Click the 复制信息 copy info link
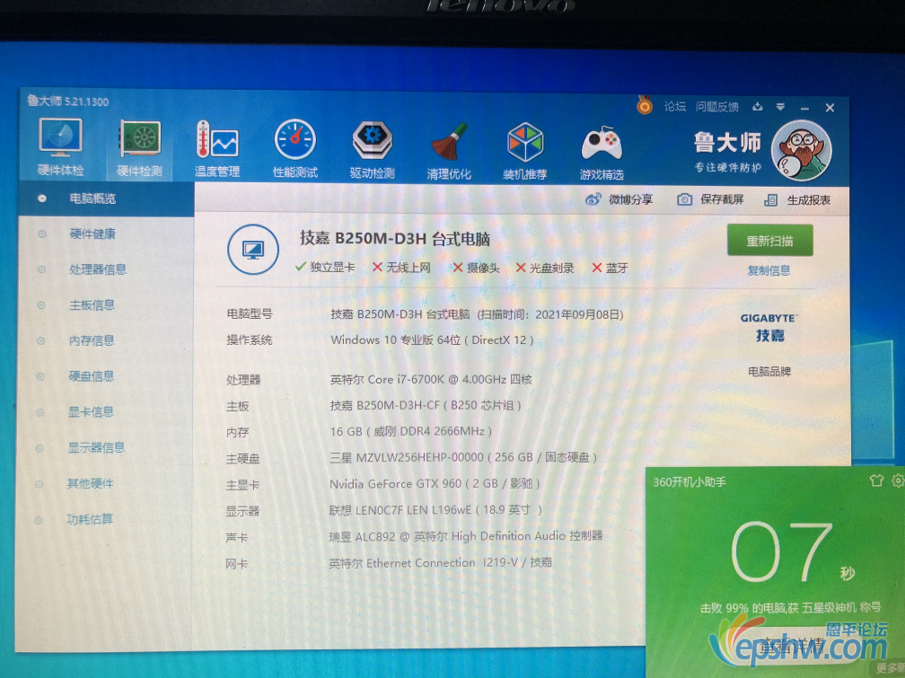 tap(769, 270)
